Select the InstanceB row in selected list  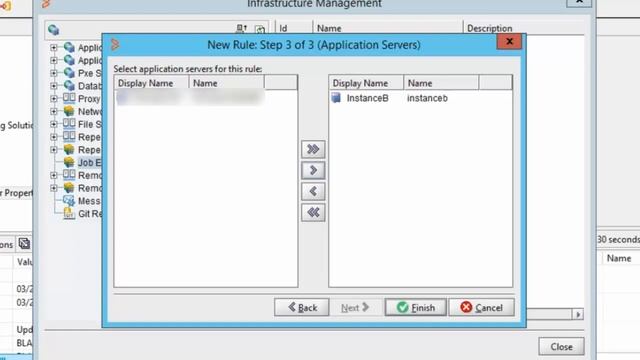click(420, 98)
